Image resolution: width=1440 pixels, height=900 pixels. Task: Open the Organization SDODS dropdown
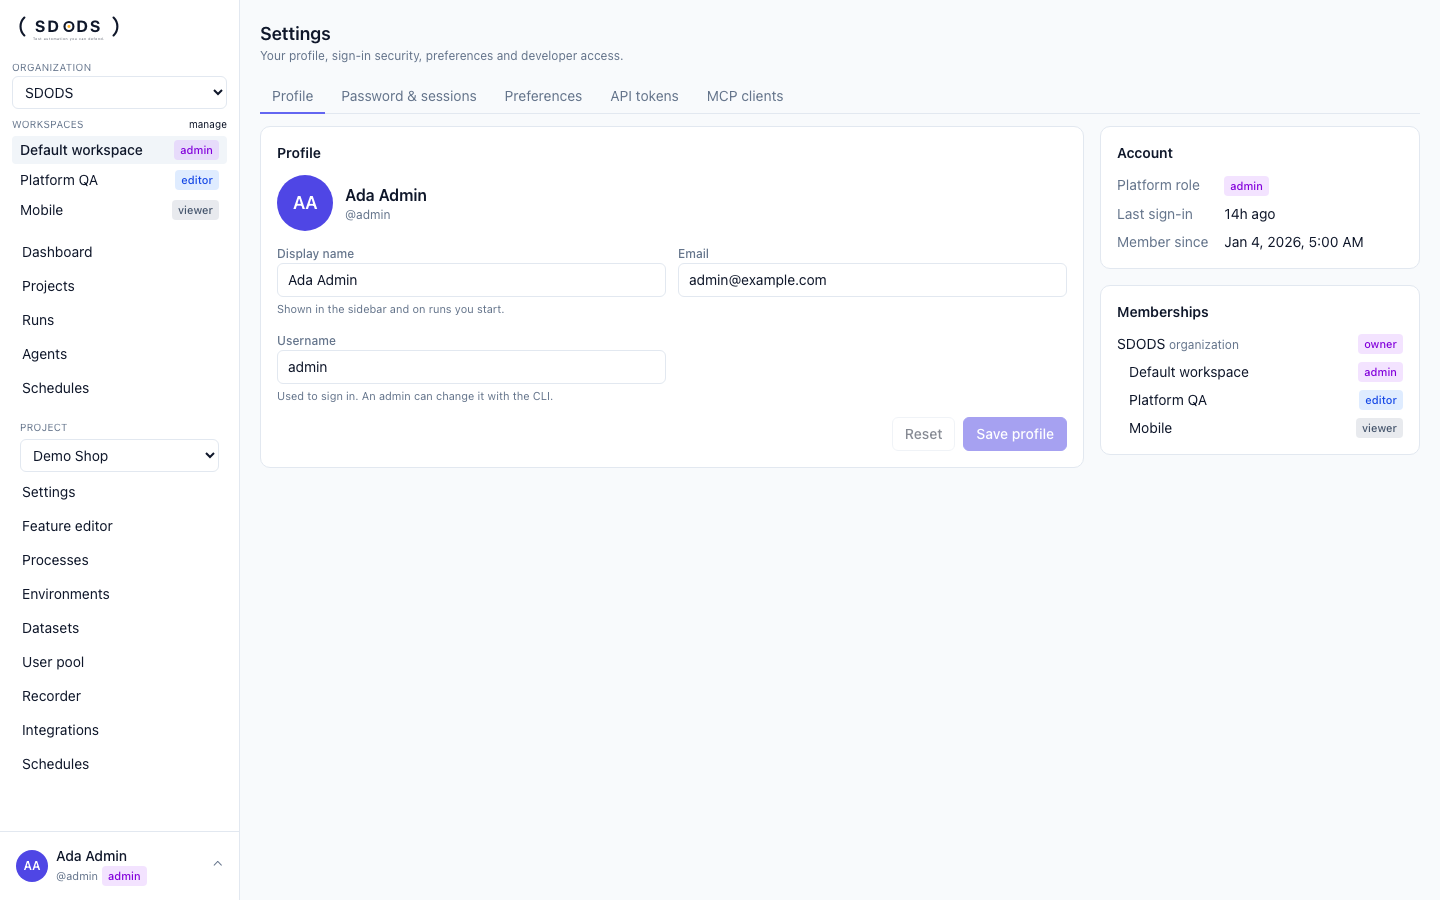119,93
